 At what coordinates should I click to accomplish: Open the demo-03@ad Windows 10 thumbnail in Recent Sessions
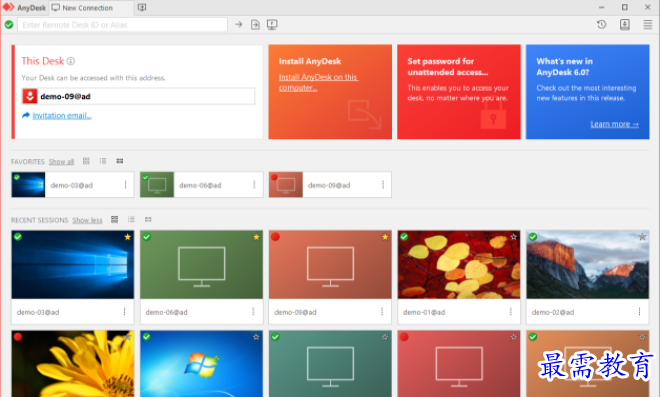73,264
